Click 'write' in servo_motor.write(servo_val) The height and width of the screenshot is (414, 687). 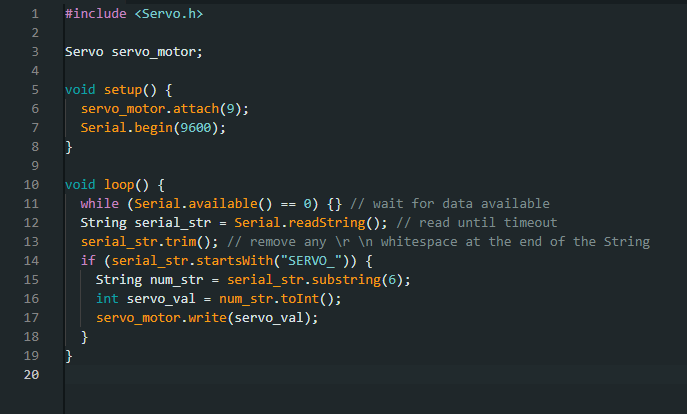(208, 318)
